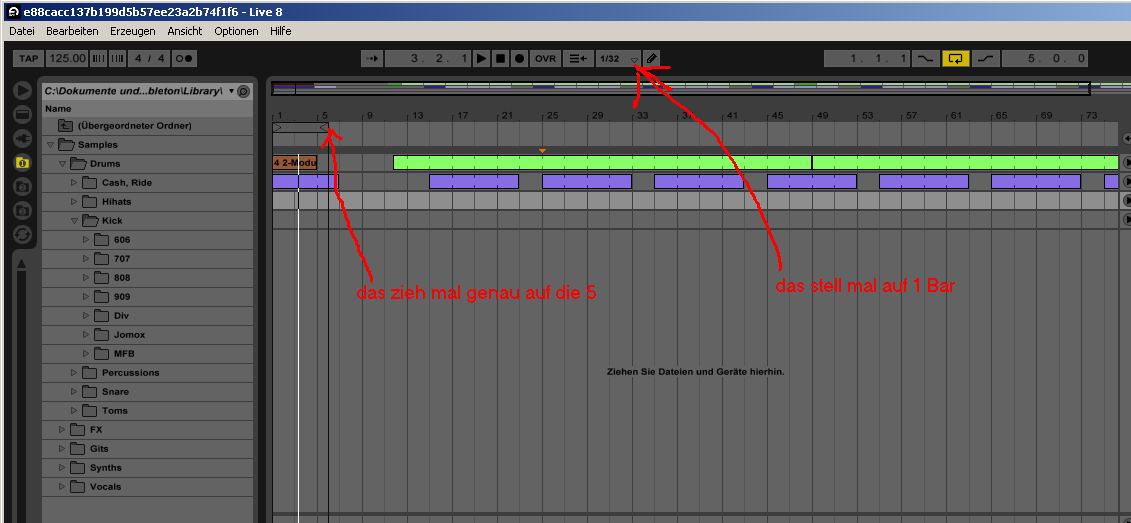Viewport: 1131px width, 523px height.
Task: Click the circular button beside the library path
Action: 243,91
